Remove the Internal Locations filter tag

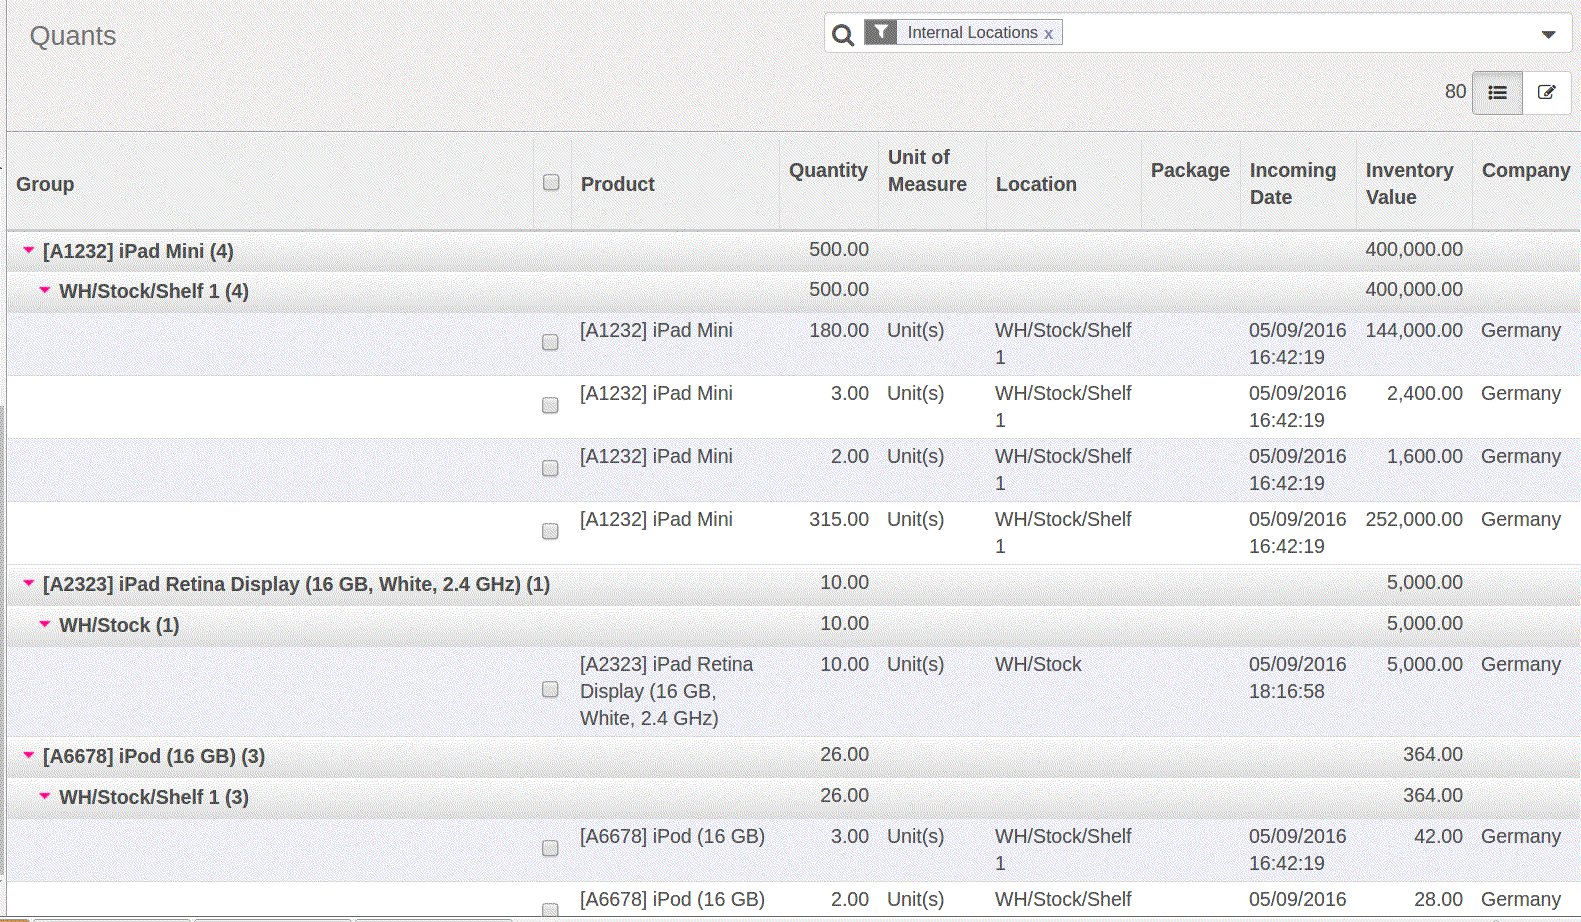(1048, 33)
